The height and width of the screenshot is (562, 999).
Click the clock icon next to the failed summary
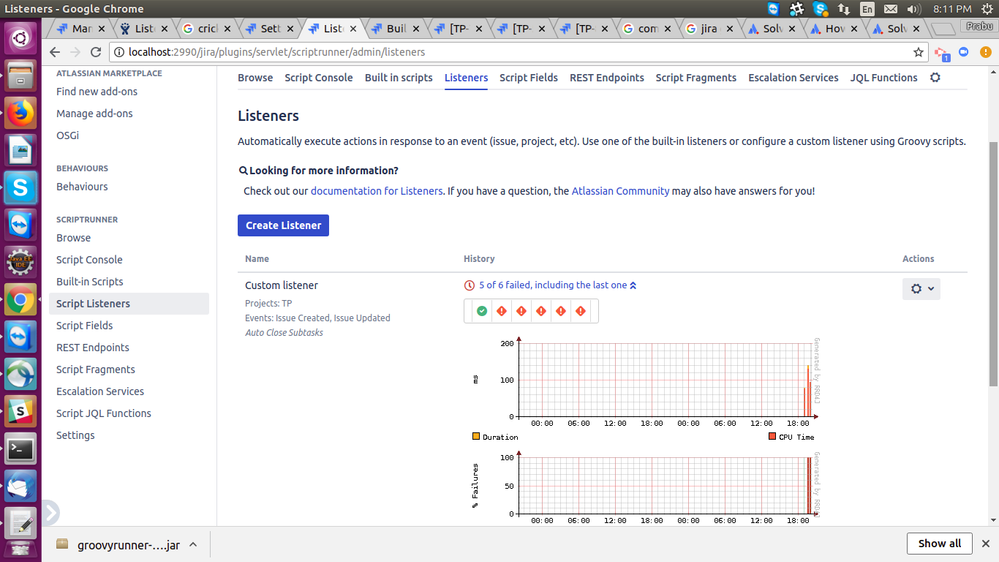point(470,285)
